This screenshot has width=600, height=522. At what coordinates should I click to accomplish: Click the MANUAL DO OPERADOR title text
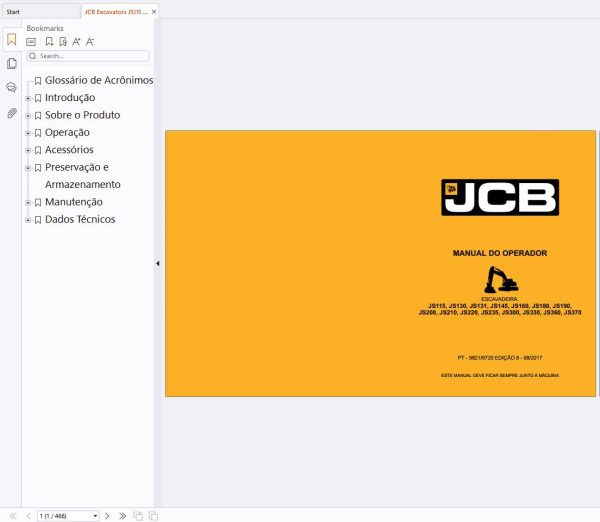point(500,253)
